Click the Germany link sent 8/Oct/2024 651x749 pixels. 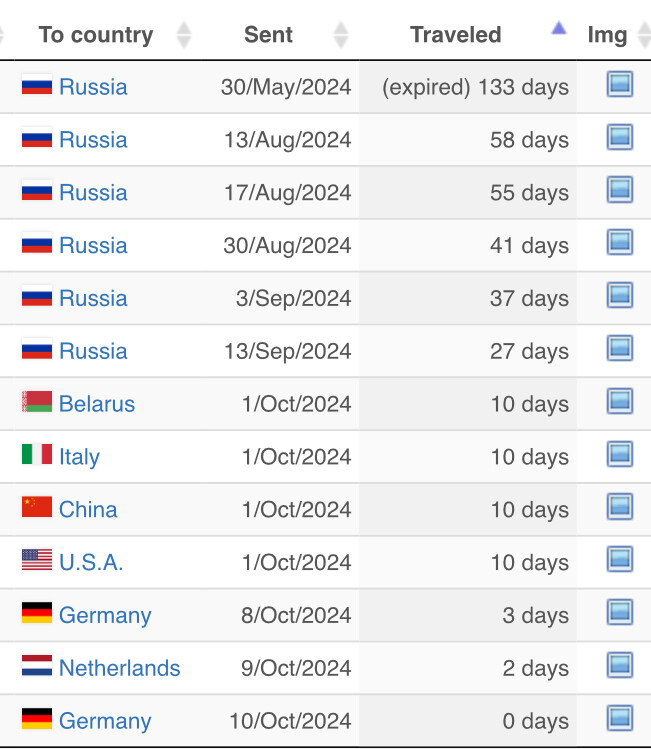(x=105, y=615)
